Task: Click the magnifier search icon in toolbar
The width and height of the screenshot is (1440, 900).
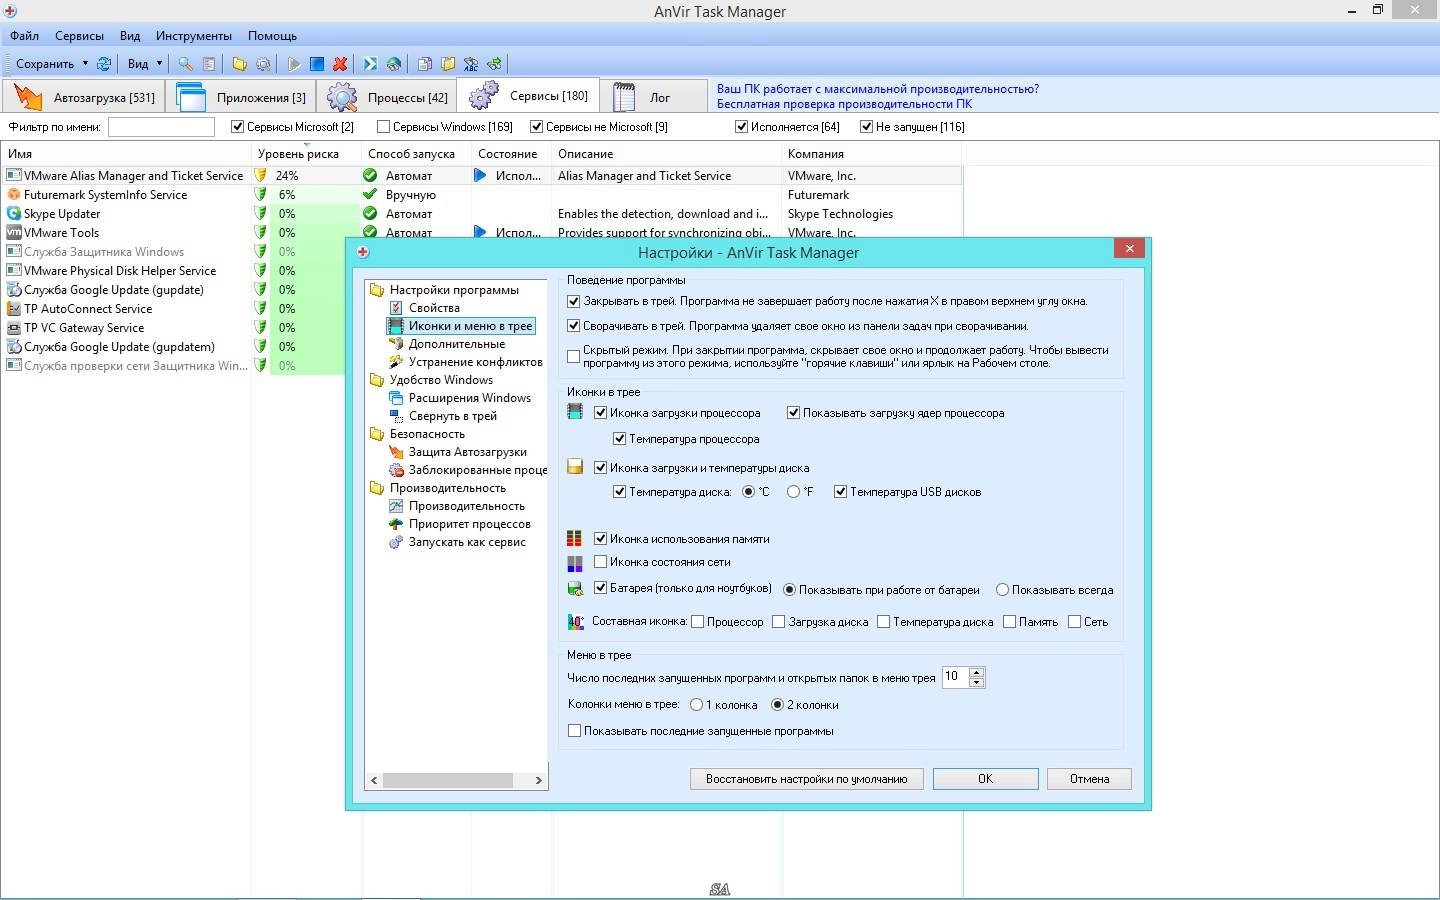Action: (185, 63)
